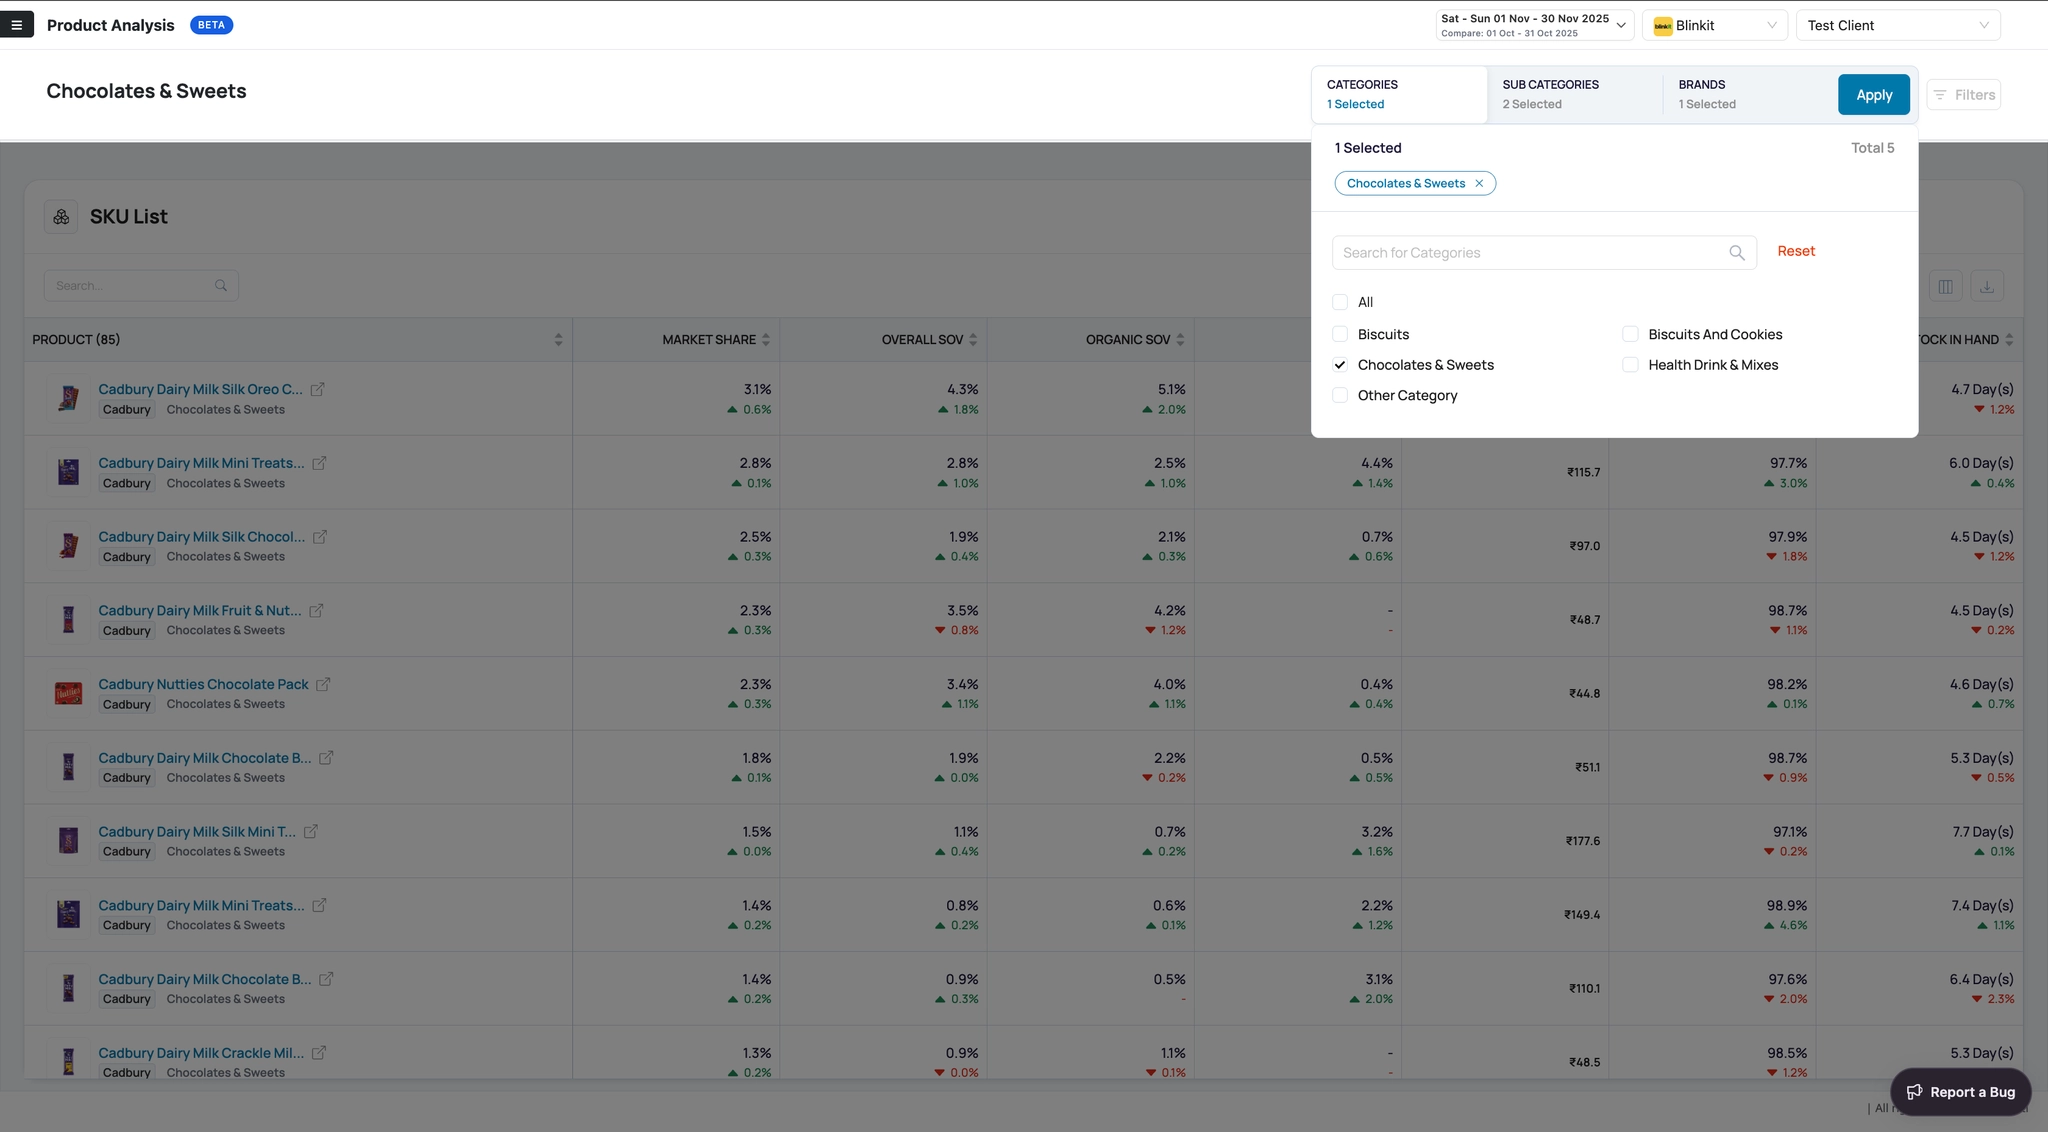
Task: Open external link for Cadbury Dairy Milk Silk Chocol
Action: [x=320, y=537]
